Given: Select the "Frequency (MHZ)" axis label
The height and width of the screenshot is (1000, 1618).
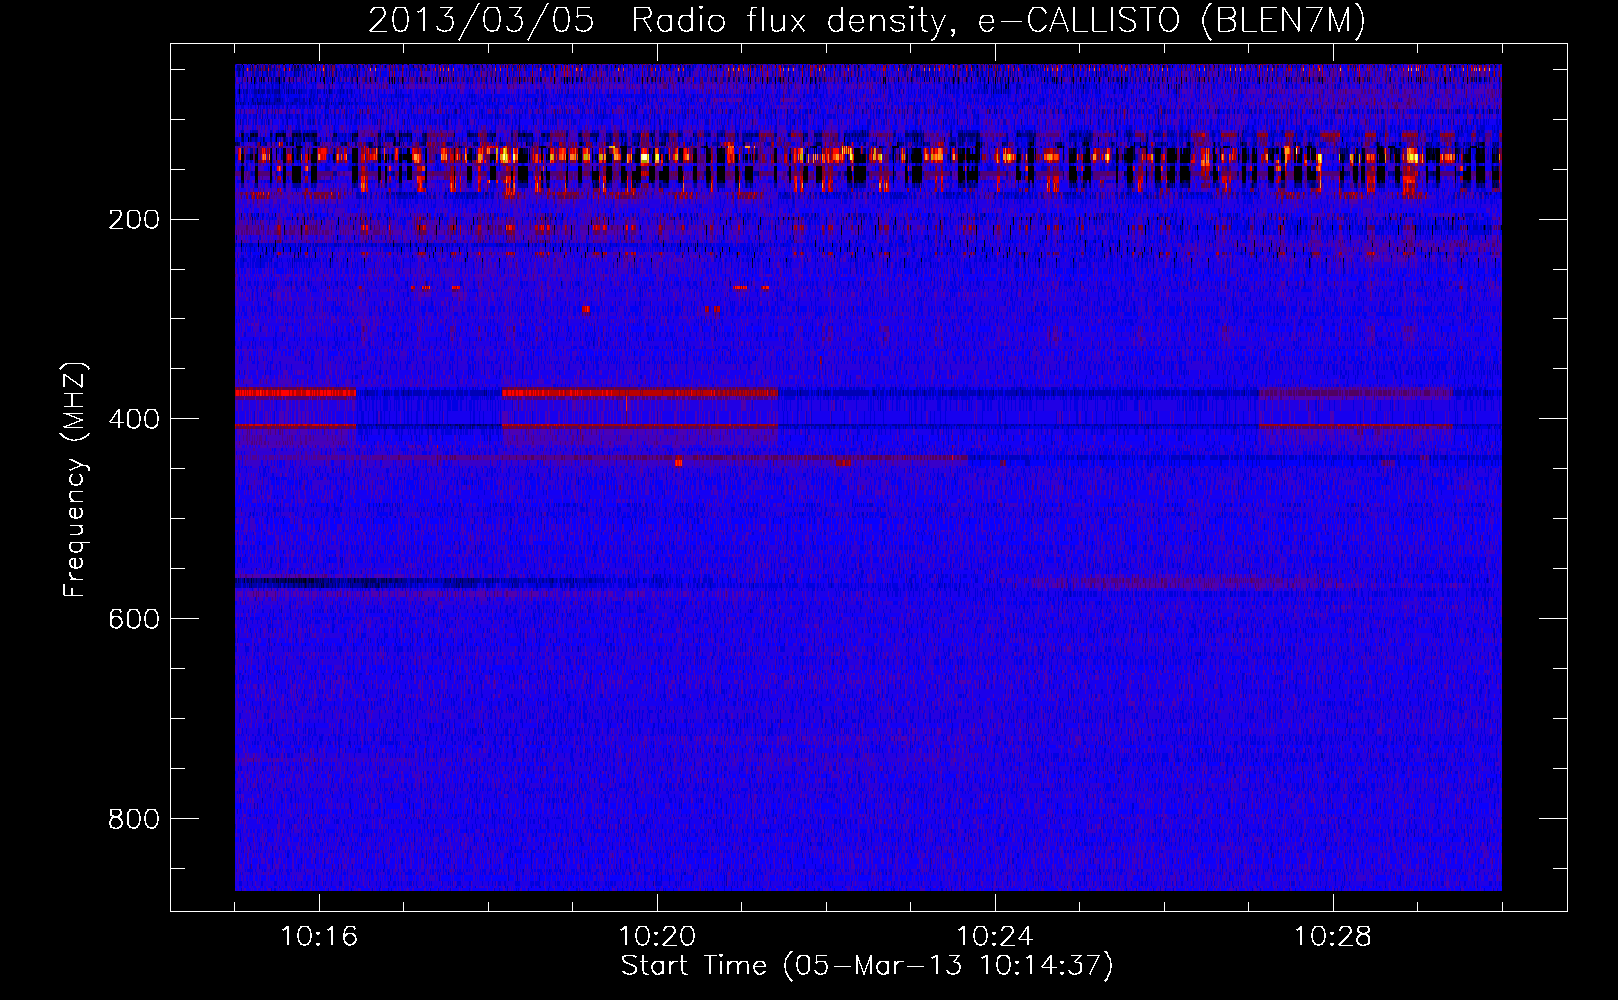Looking at the screenshot, I should click(x=75, y=480).
